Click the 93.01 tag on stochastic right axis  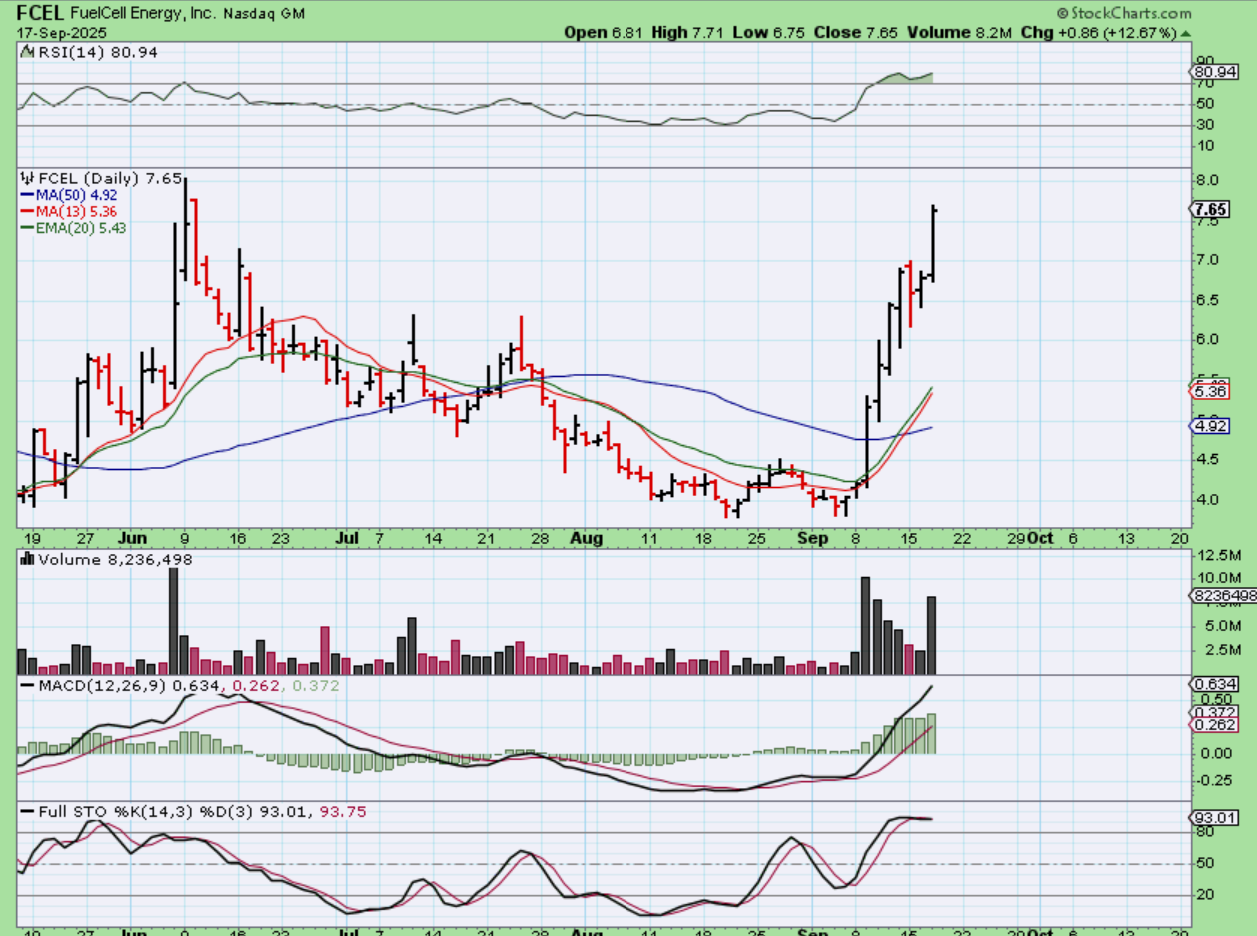pos(1215,817)
